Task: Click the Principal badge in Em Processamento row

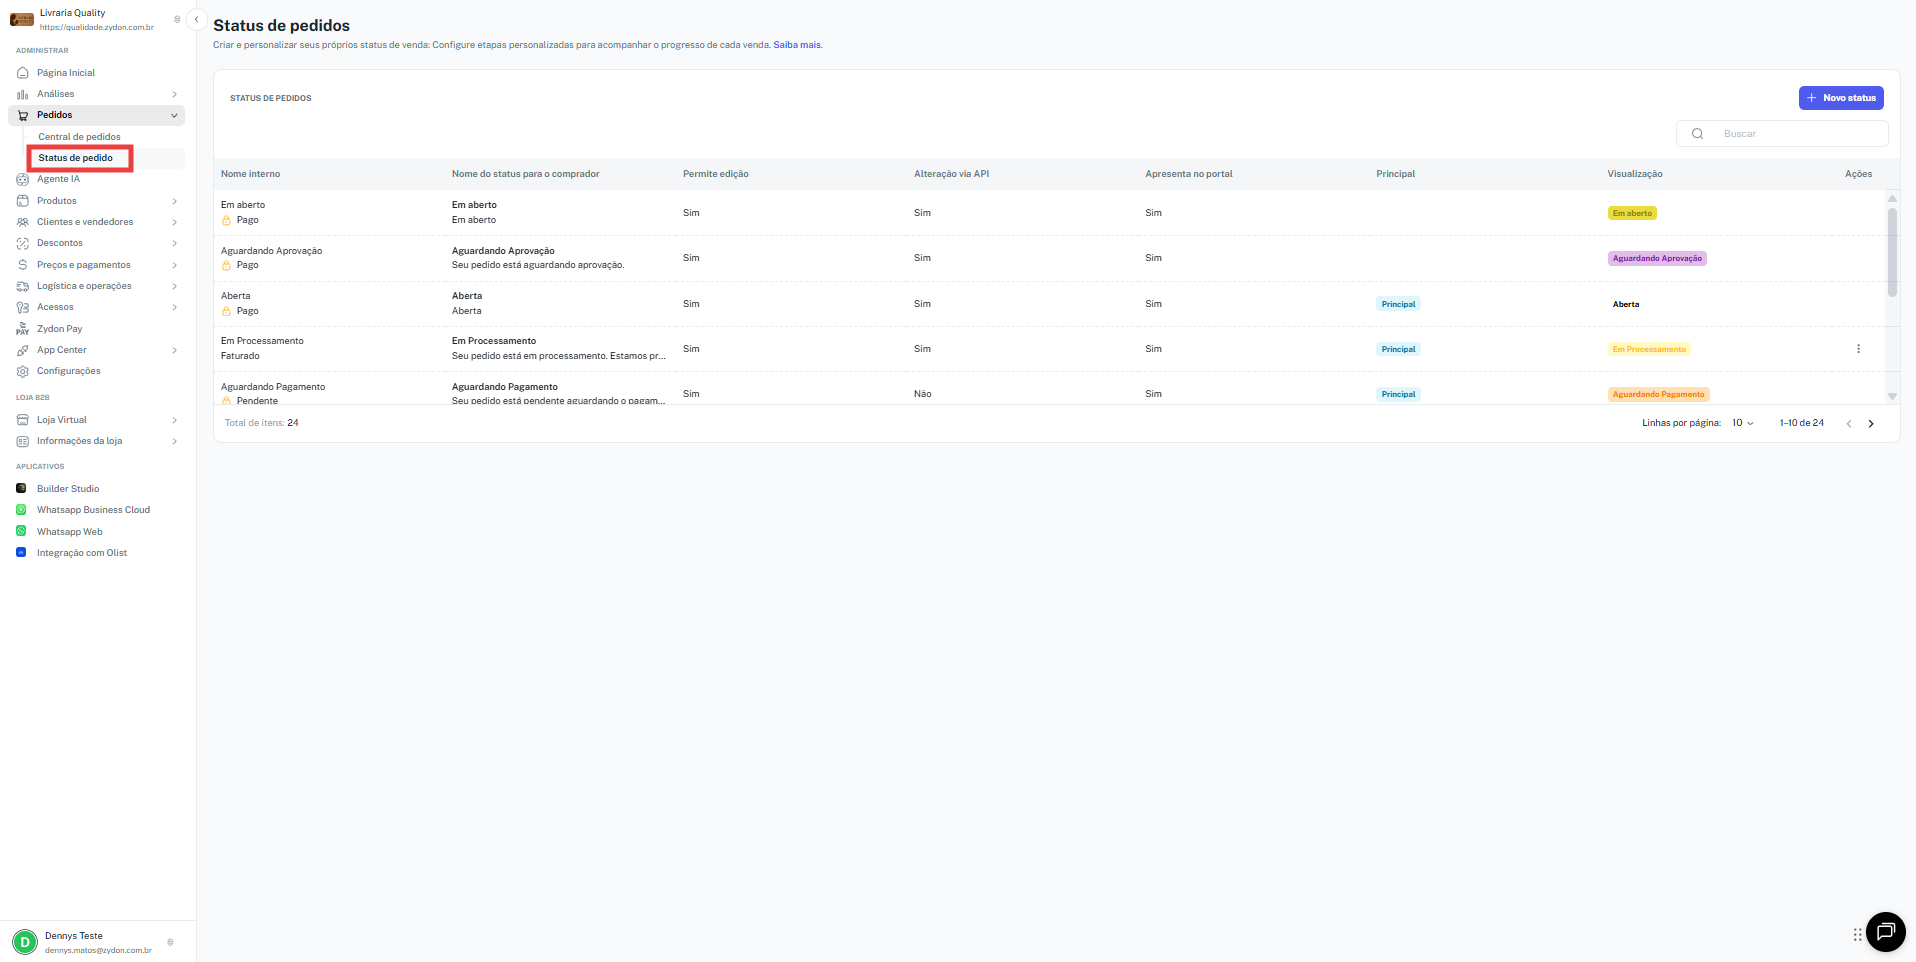Action: click(1398, 349)
